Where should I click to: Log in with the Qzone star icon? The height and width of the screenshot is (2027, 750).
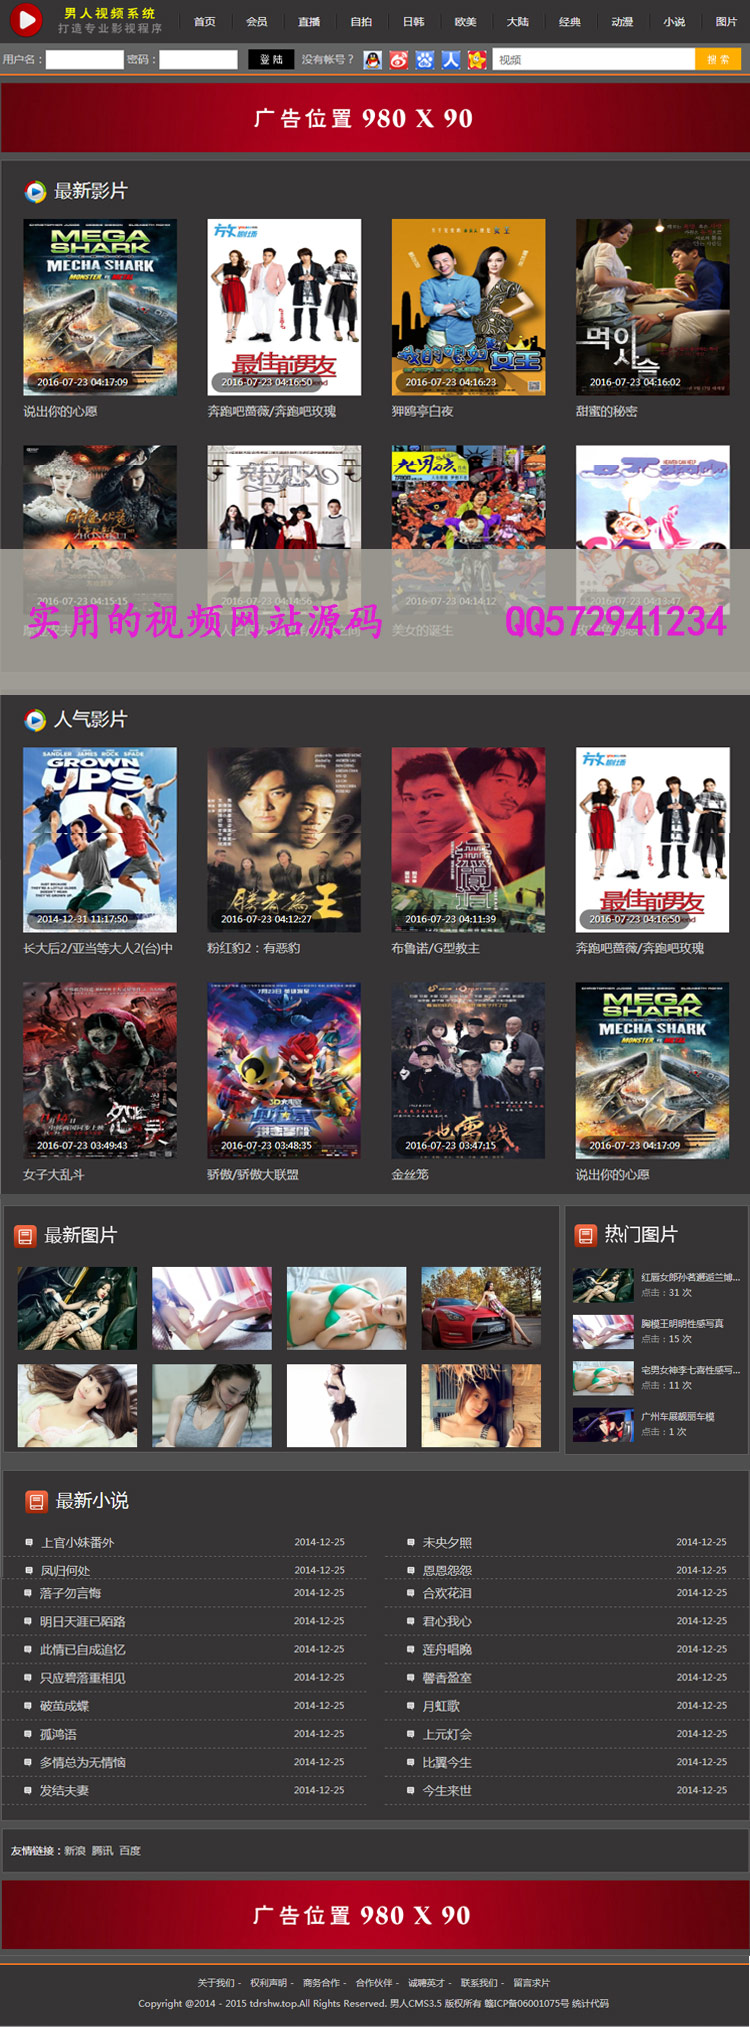[477, 60]
